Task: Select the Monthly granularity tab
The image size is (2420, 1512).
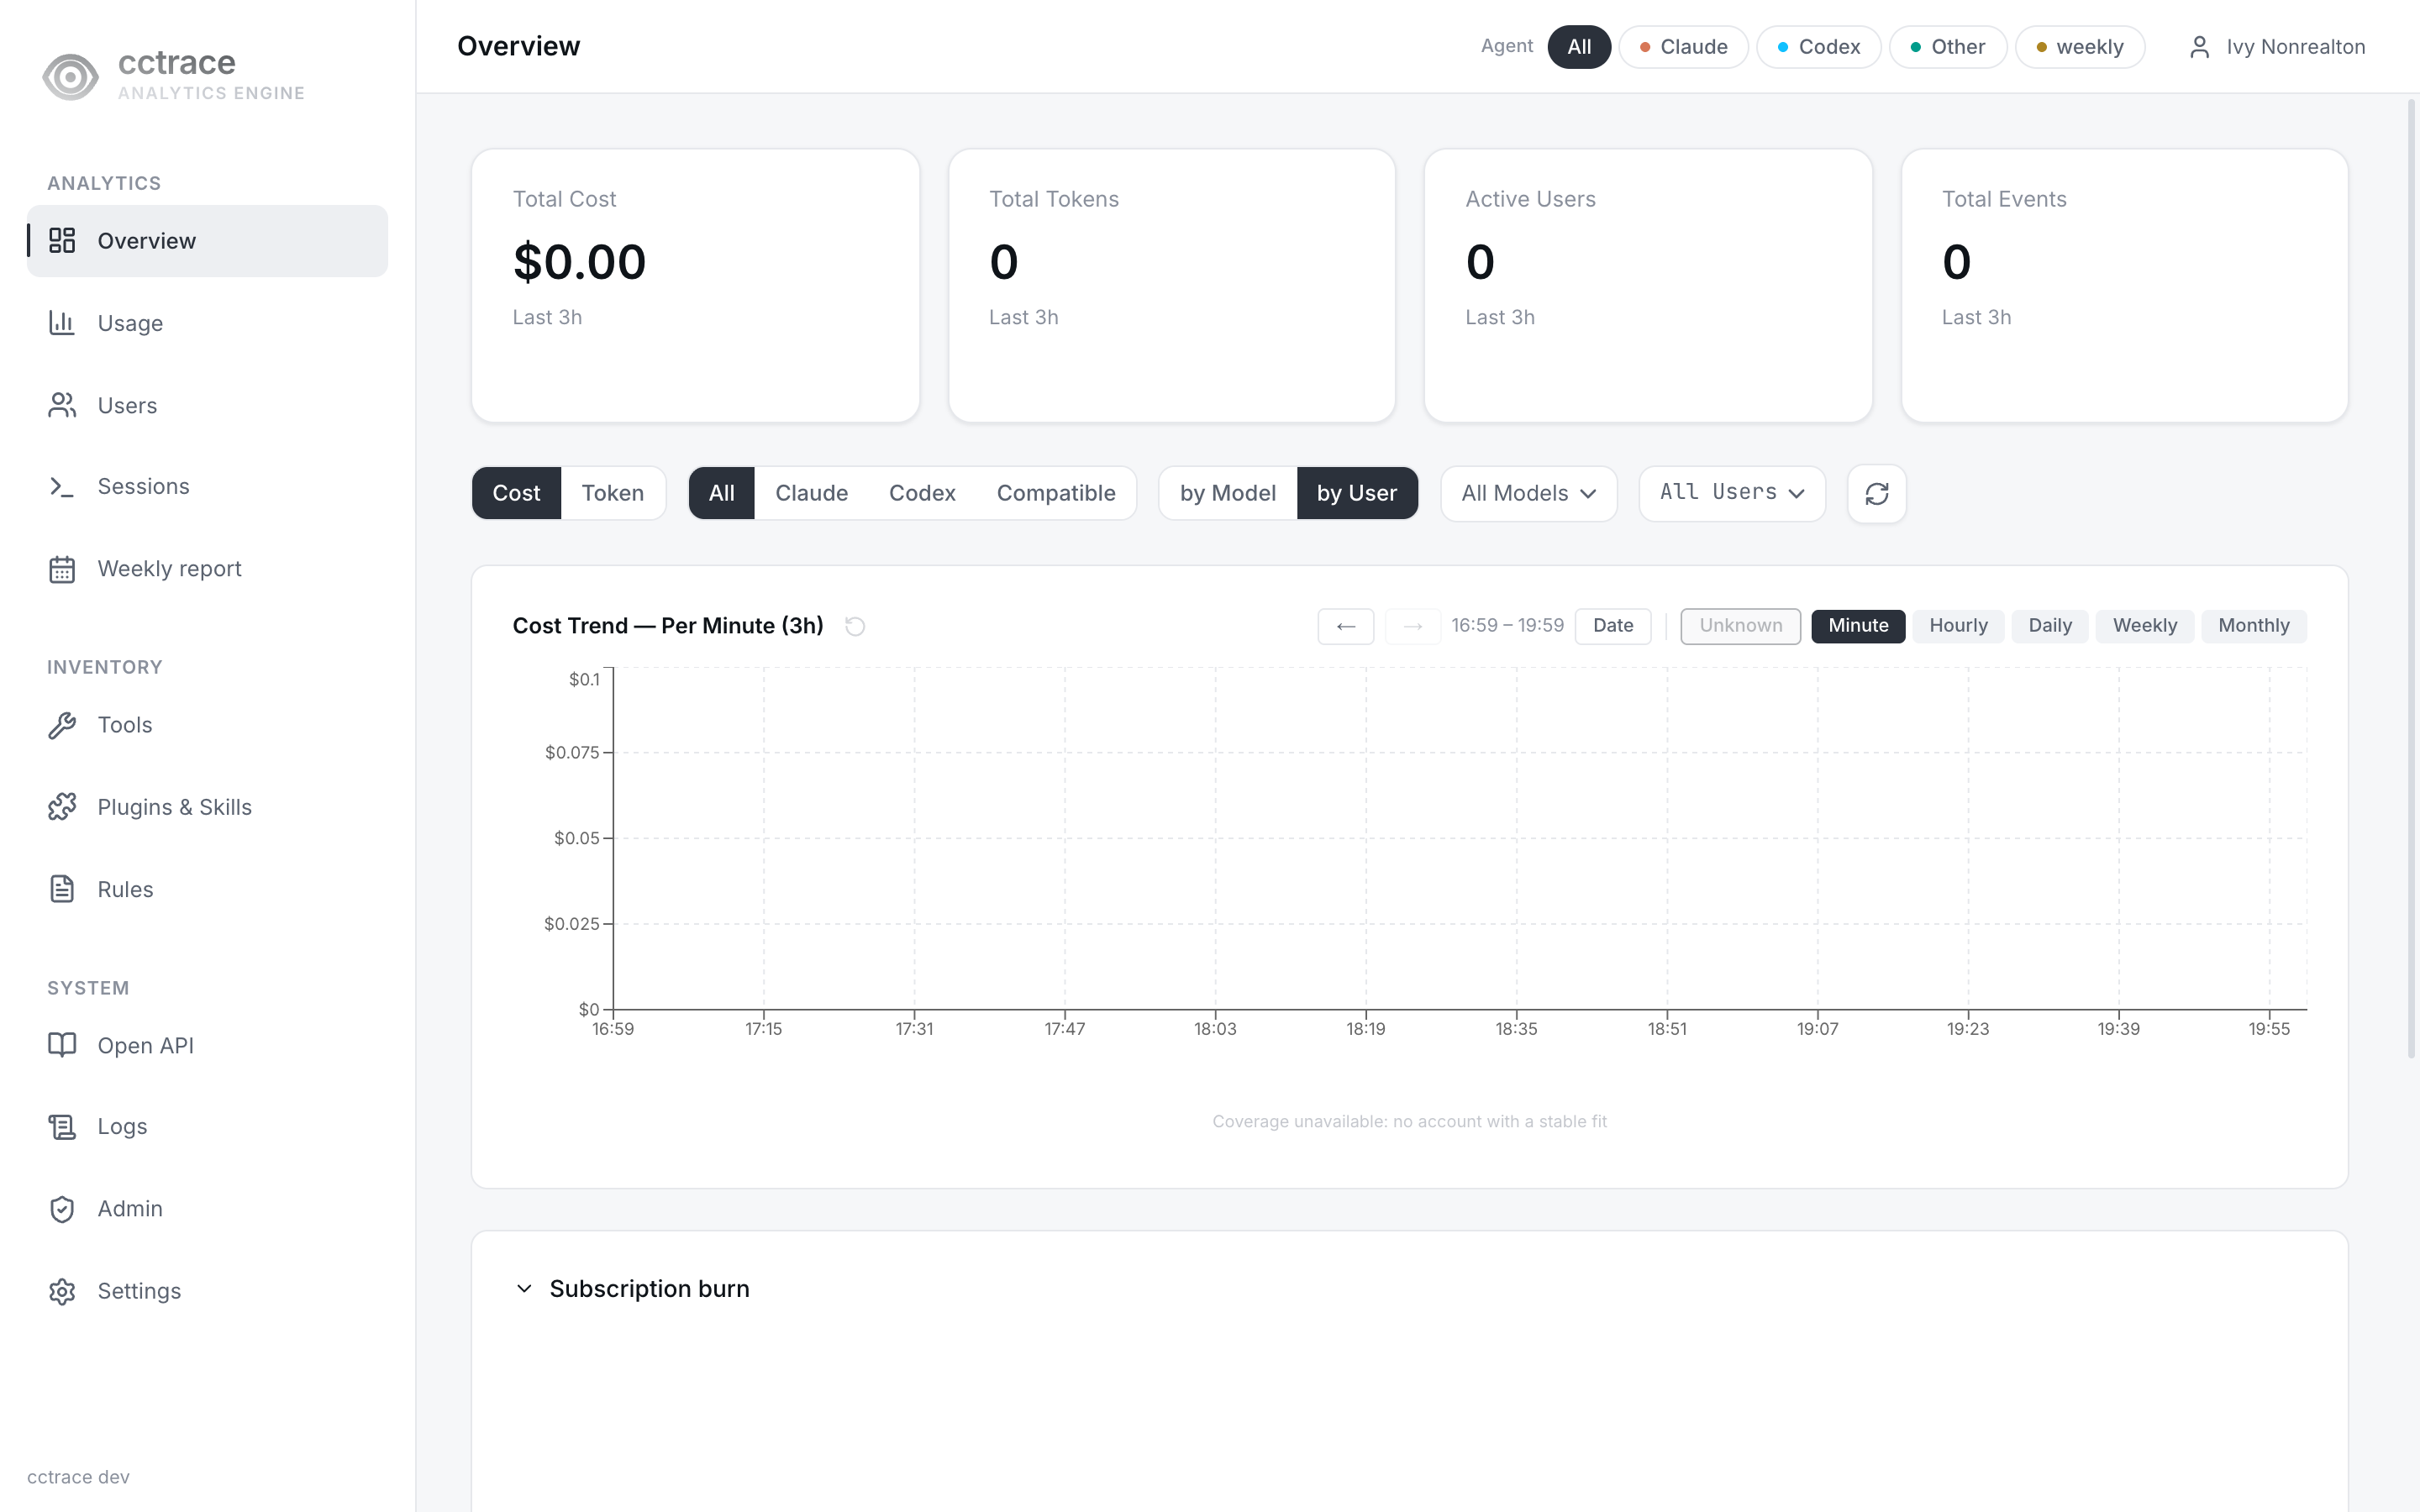Action: tap(2253, 626)
